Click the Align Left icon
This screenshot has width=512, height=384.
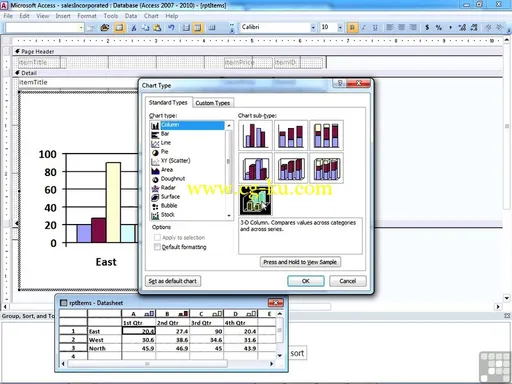389,28
